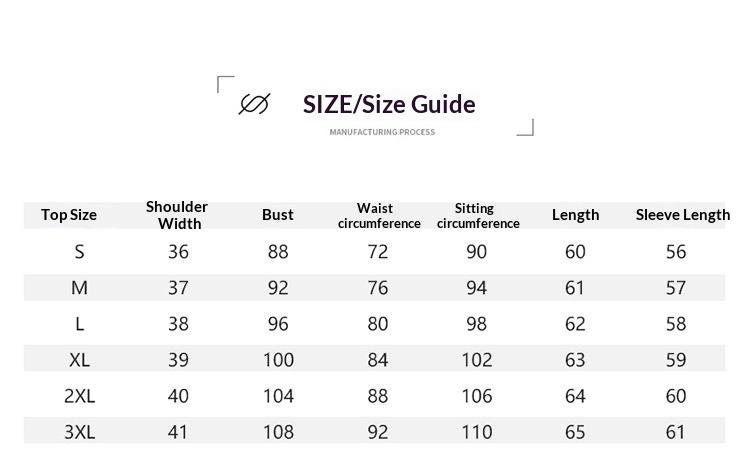This screenshot has width=750, height=456.
Task: Select the Waist circumference column header
Action: pyautogui.click(x=378, y=216)
